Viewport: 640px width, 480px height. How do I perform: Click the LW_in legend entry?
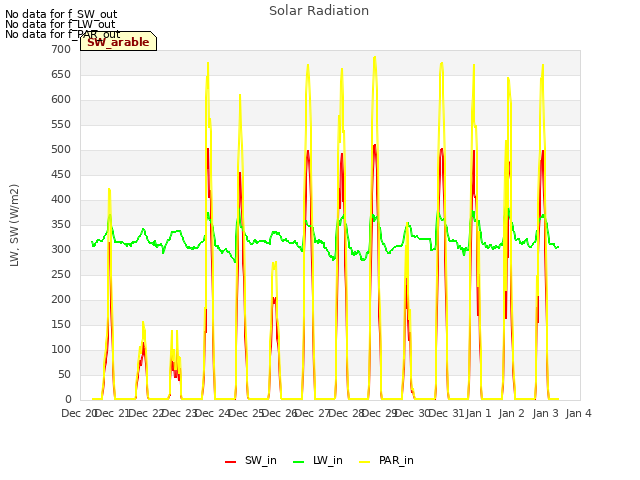click(x=318, y=460)
